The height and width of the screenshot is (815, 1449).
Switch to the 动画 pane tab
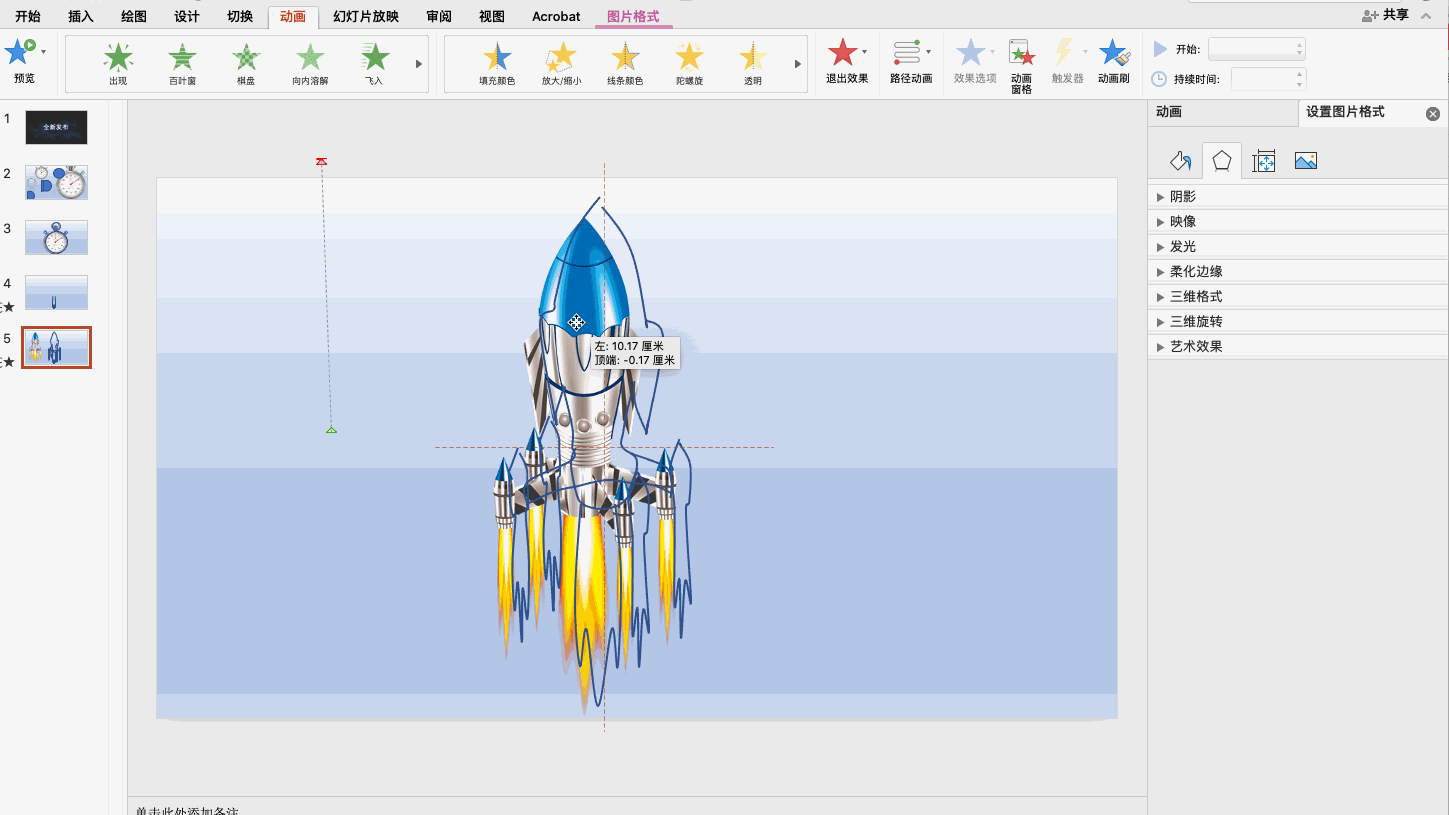[x=1223, y=112]
